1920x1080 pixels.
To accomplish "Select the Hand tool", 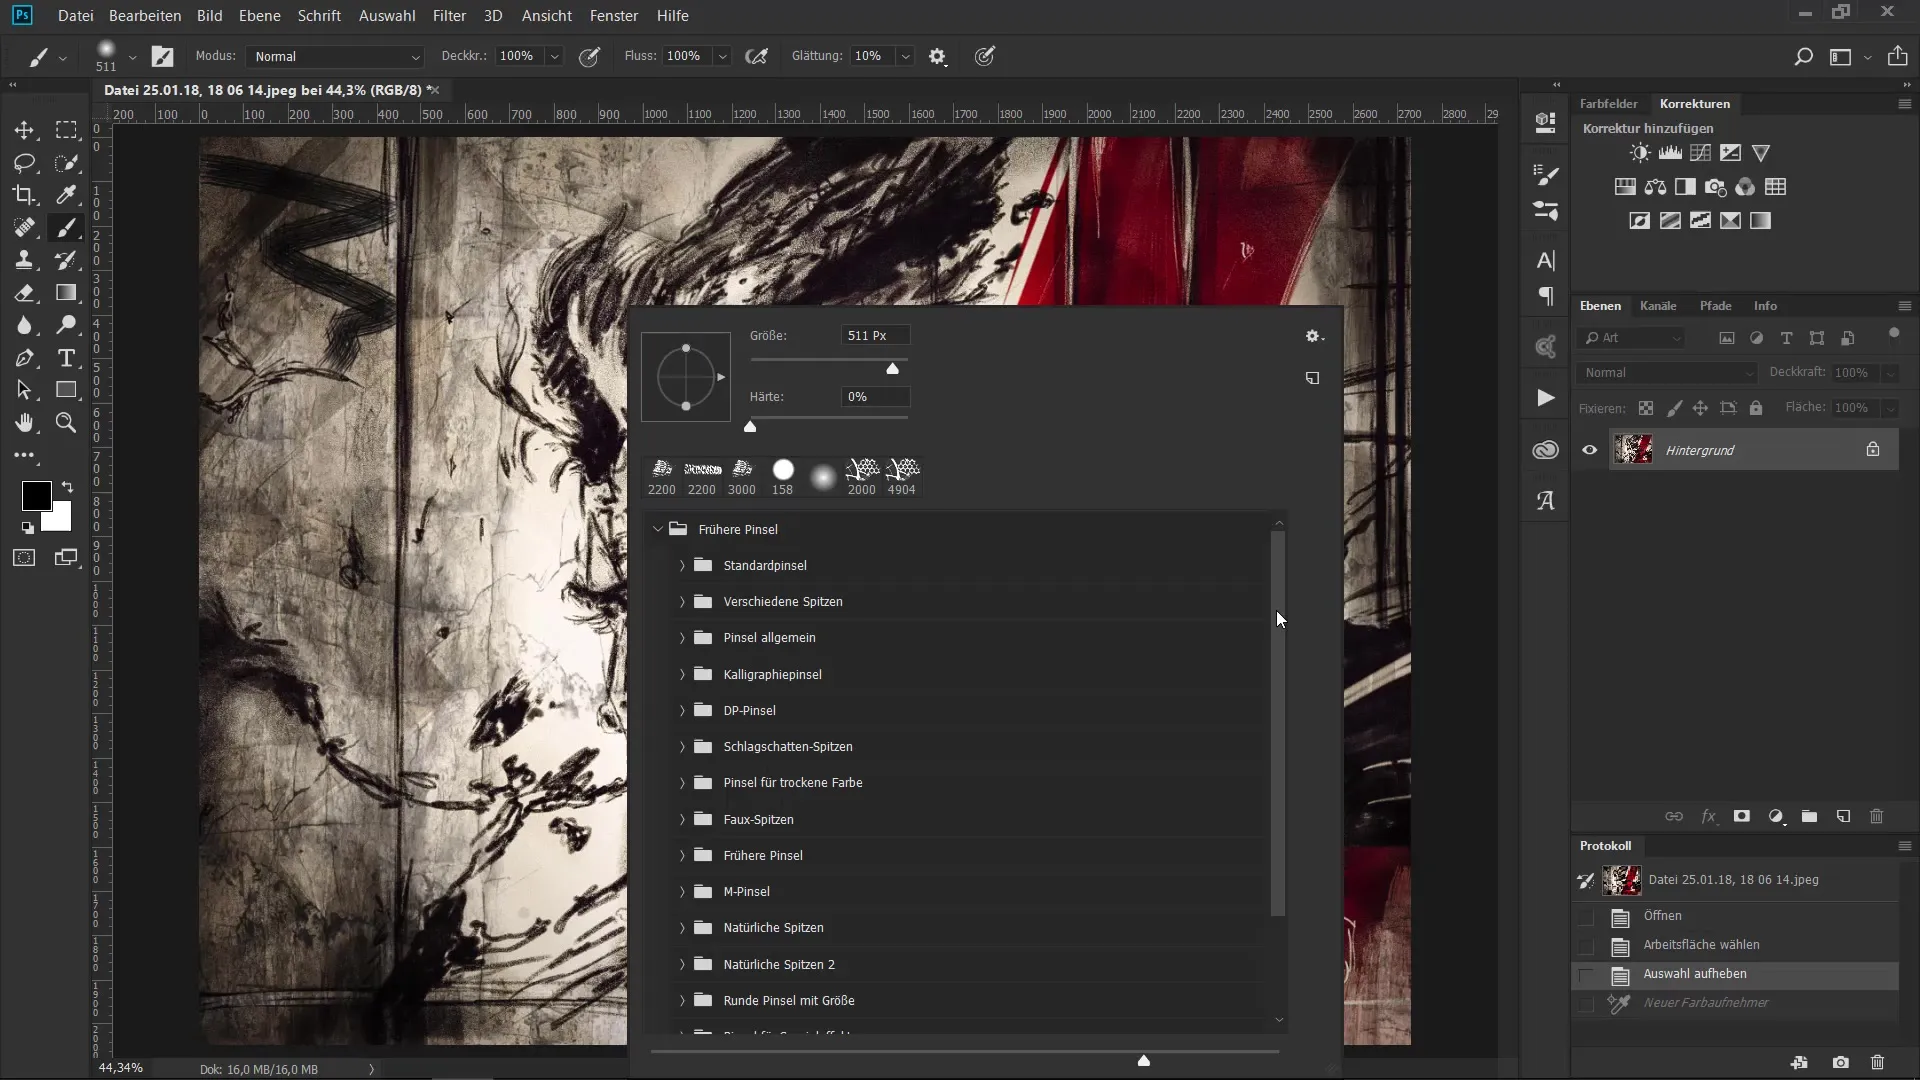I will [24, 423].
